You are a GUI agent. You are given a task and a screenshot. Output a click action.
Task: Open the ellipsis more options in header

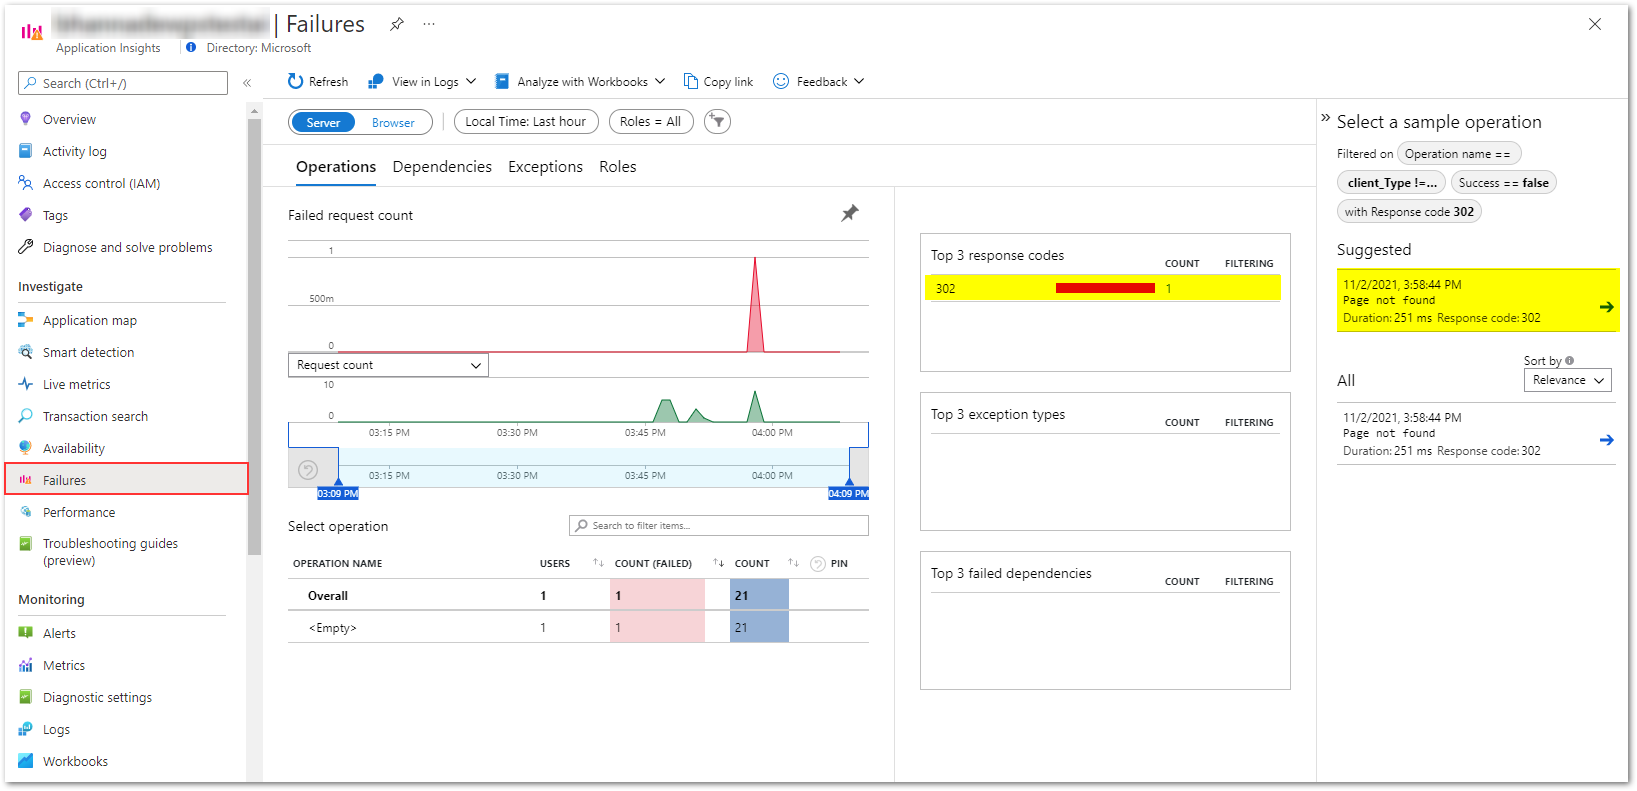click(x=429, y=24)
